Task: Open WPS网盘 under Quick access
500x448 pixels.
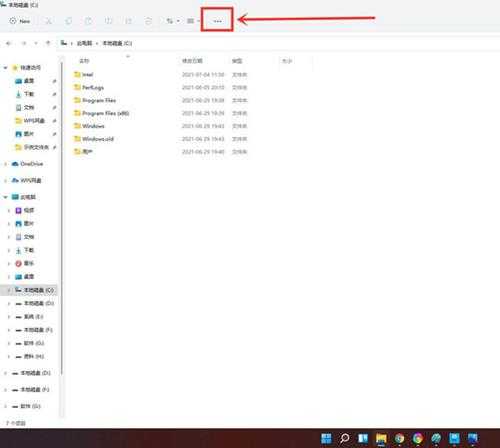Action: (x=34, y=120)
